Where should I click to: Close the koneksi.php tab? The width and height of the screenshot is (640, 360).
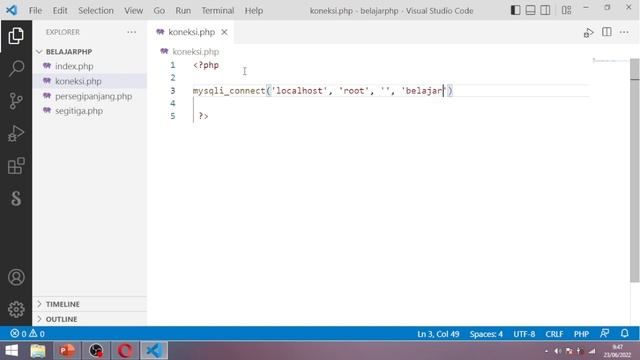pos(224,32)
